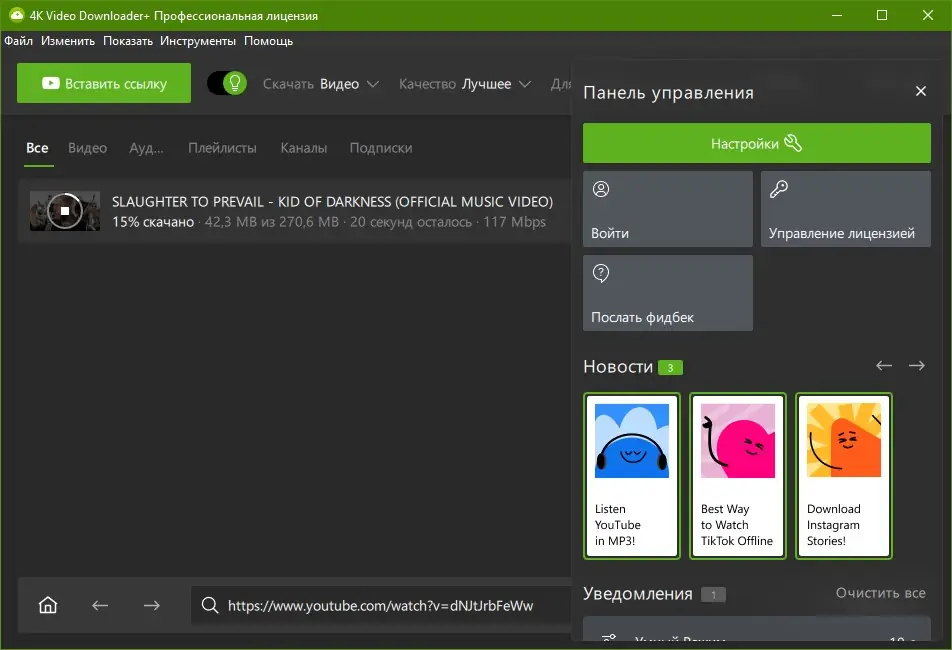
Task: Open the Послать фидбек tile
Action: coord(668,293)
